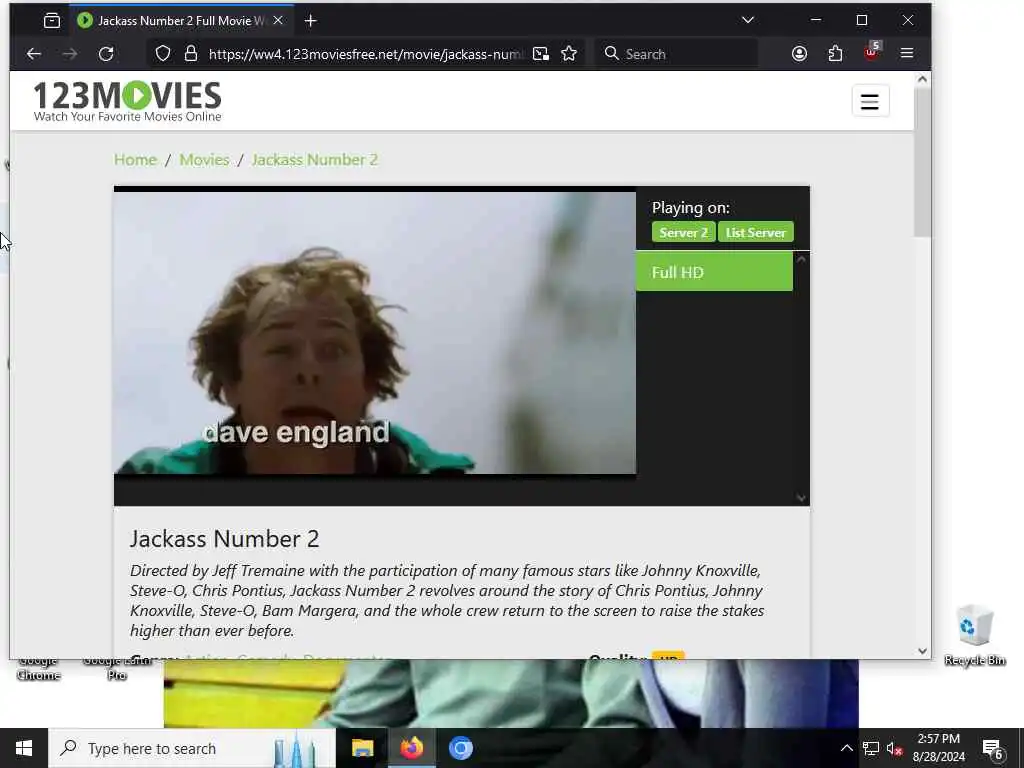Screen dimensions: 1024x768
Task: Open a new browser tab
Action: tap(310, 21)
